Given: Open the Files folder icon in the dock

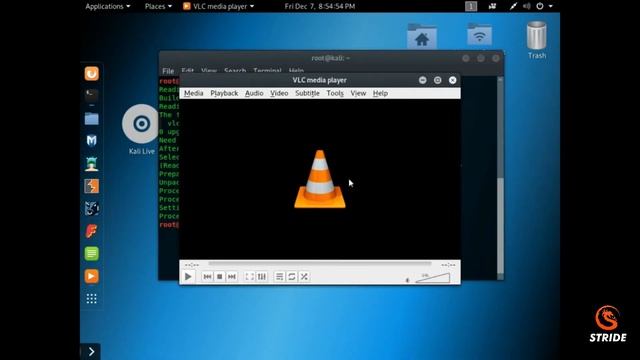Looking at the screenshot, I should click(x=91, y=119).
